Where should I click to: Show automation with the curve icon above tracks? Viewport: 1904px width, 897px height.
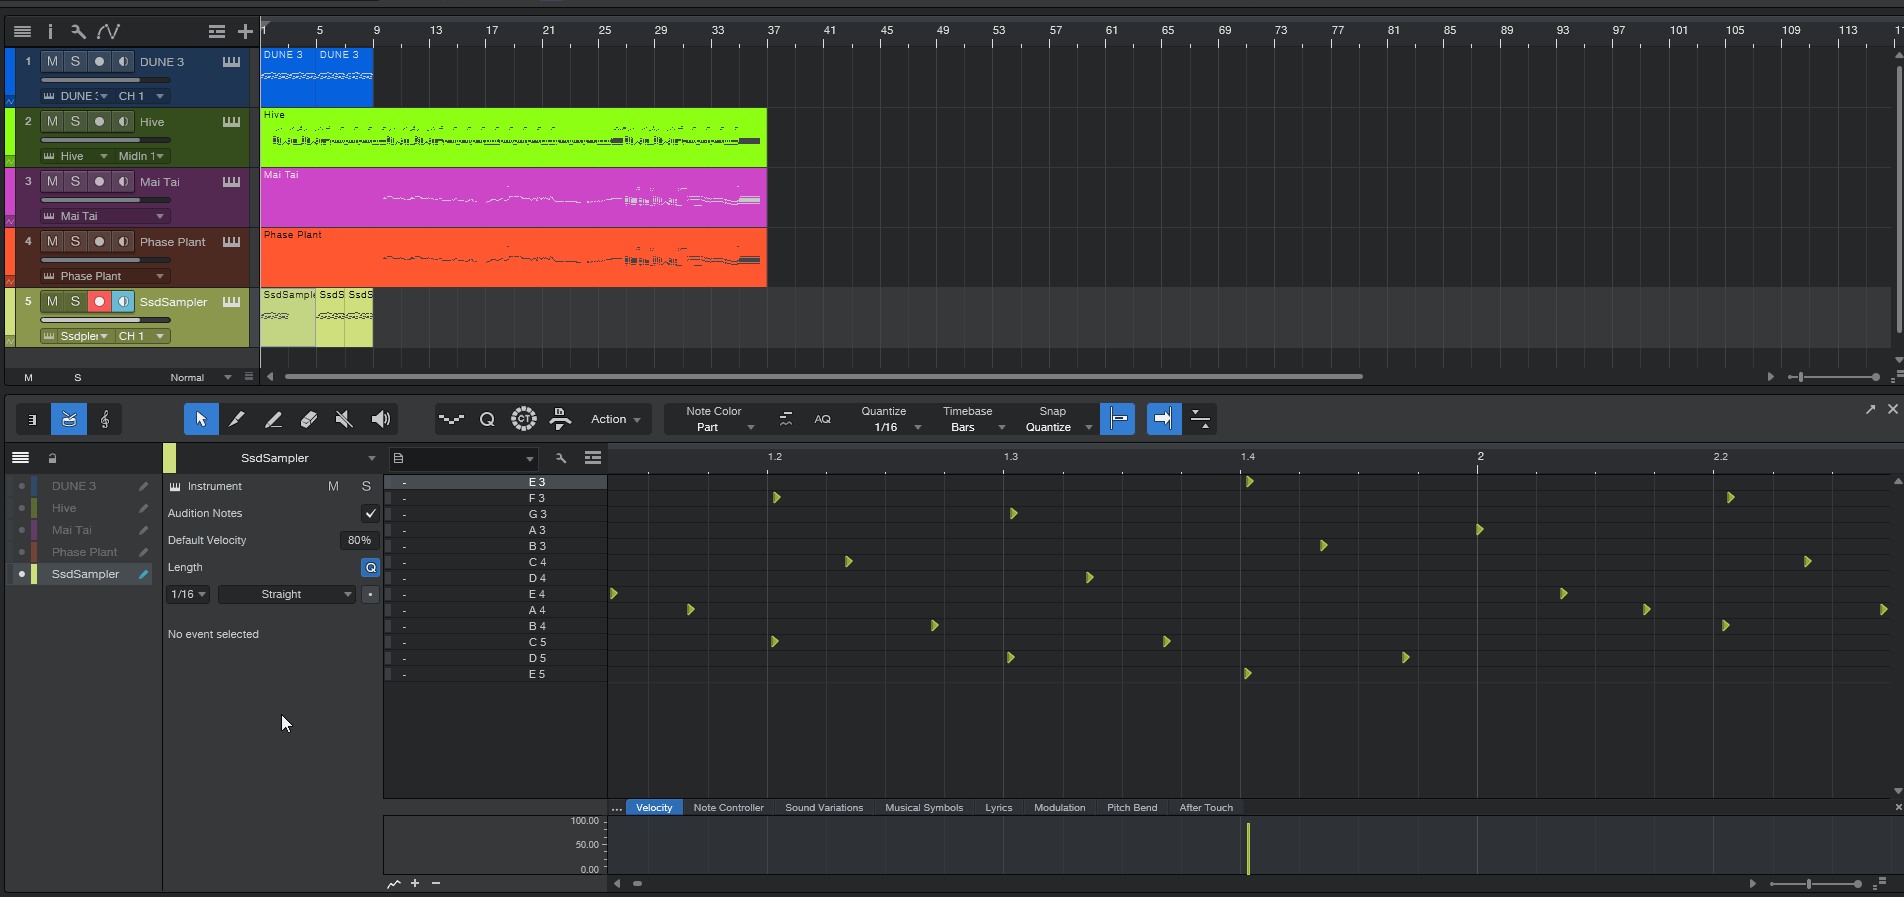click(108, 32)
